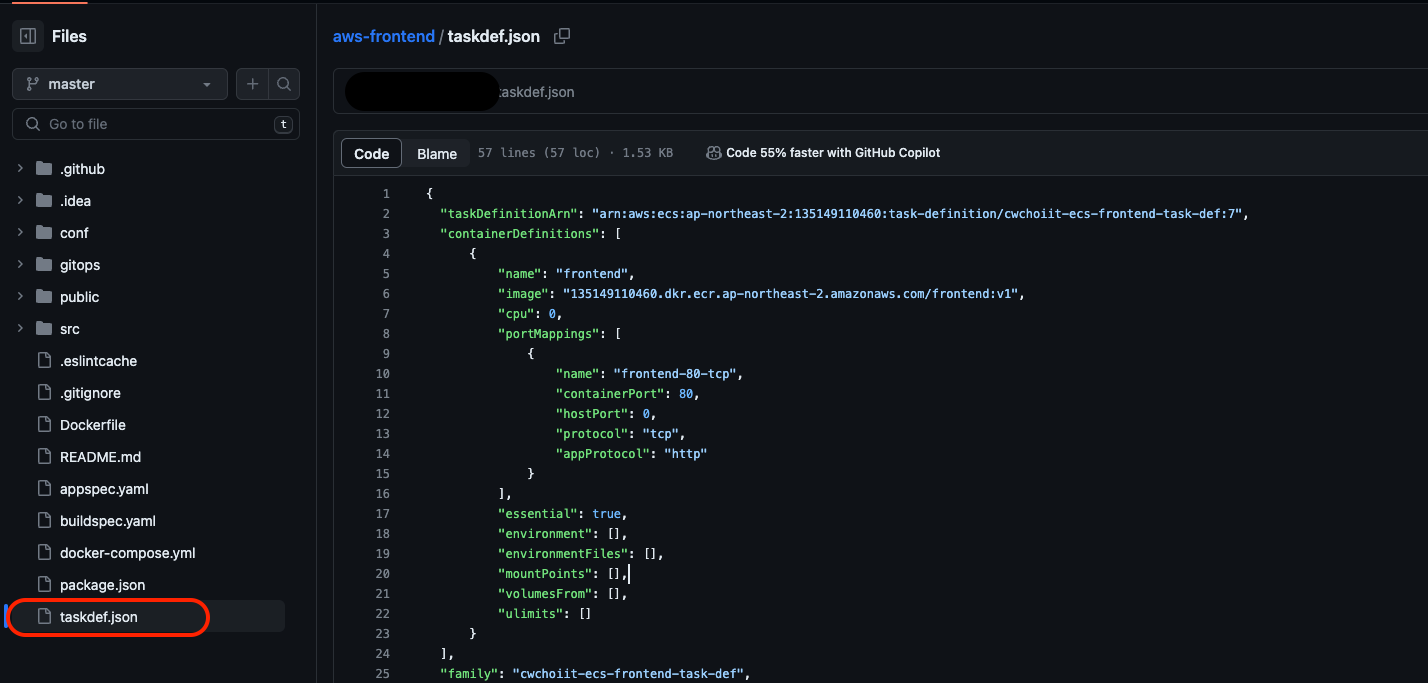The image size is (1428, 683).
Task: Click the README.md file icon
Action: point(43,457)
